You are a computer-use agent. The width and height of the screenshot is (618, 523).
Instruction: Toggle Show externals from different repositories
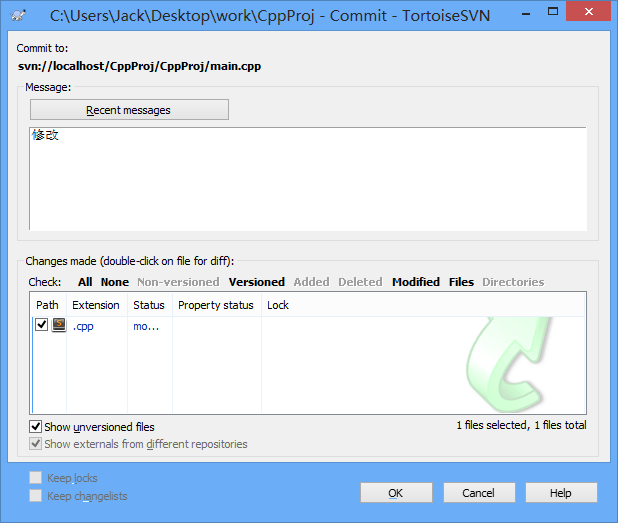[x=35, y=443]
